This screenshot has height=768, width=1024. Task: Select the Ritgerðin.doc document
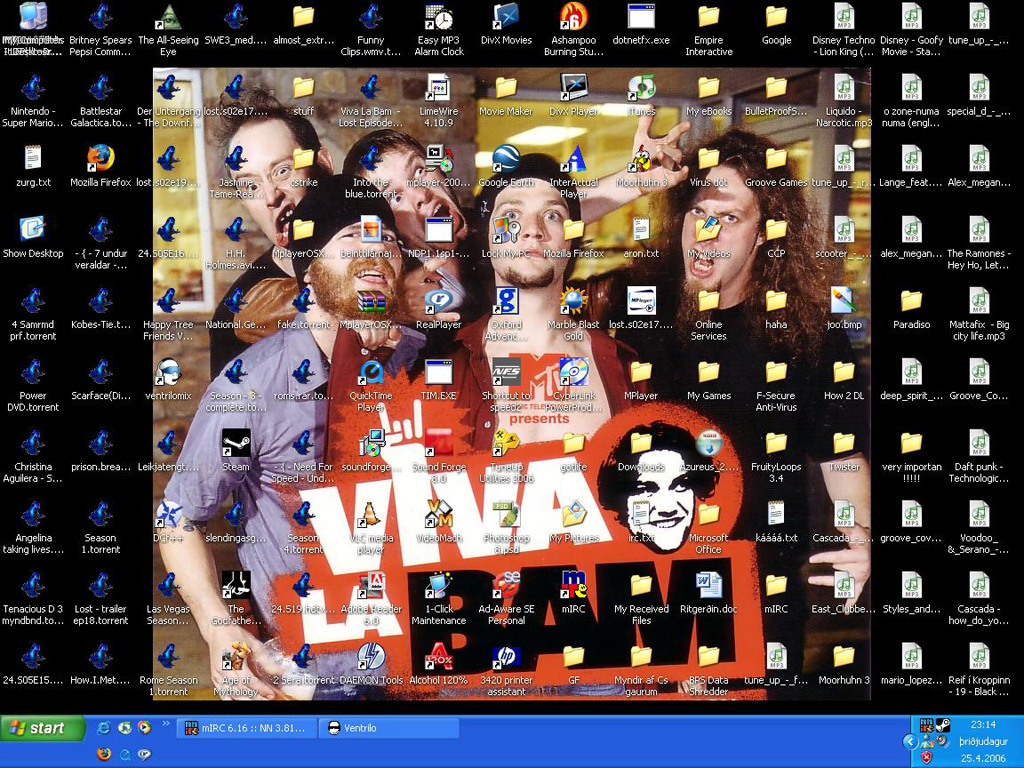pos(709,594)
